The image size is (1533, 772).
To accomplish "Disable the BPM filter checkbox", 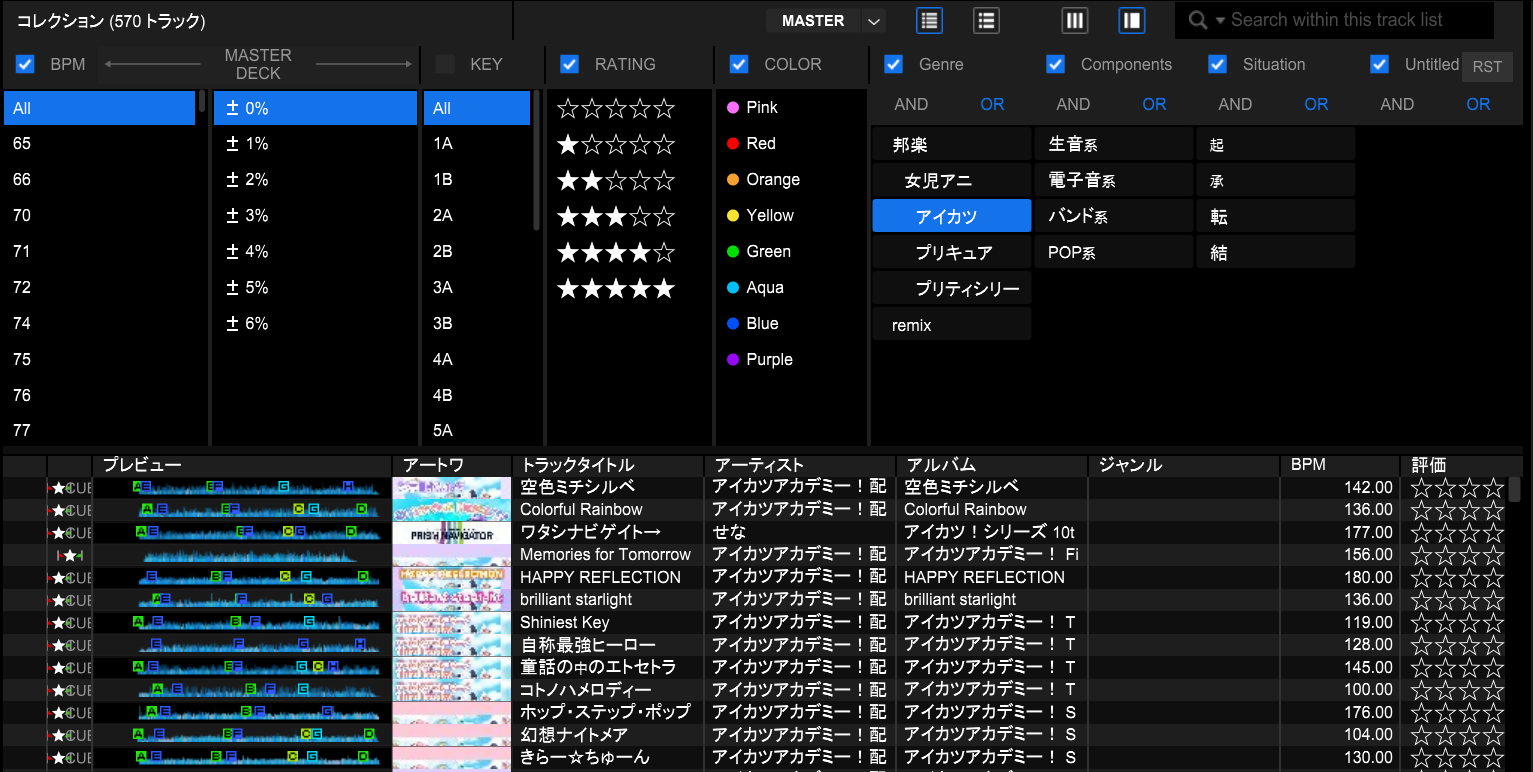I will click(x=25, y=64).
